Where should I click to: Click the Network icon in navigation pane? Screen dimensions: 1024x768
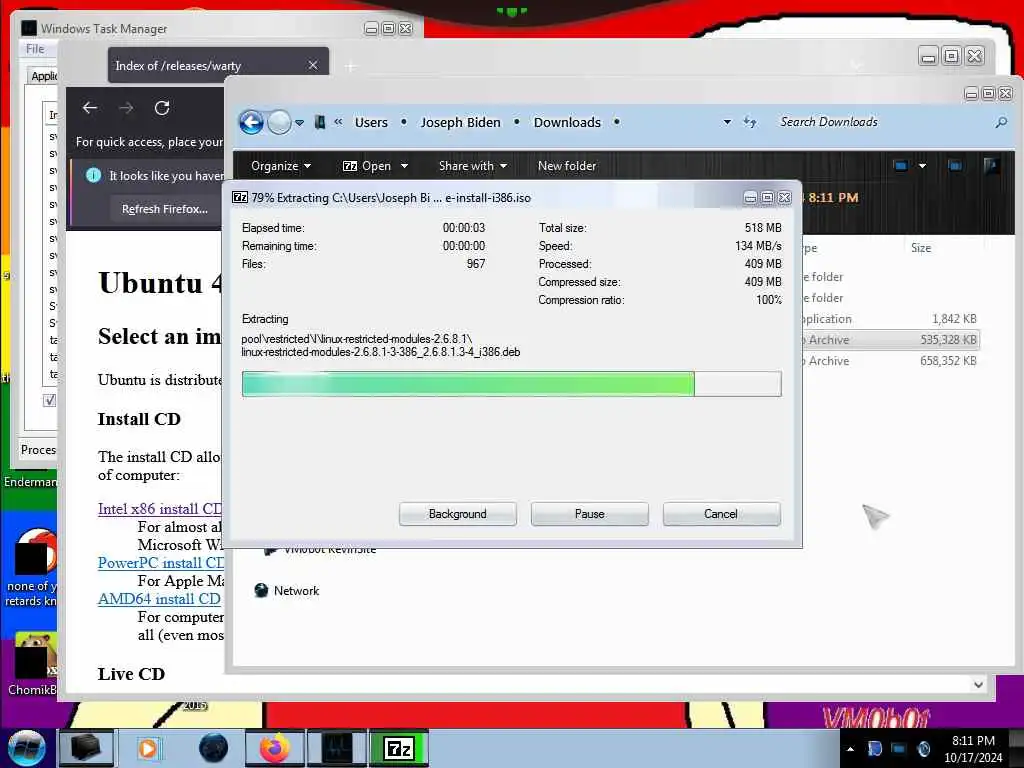point(261,590)
